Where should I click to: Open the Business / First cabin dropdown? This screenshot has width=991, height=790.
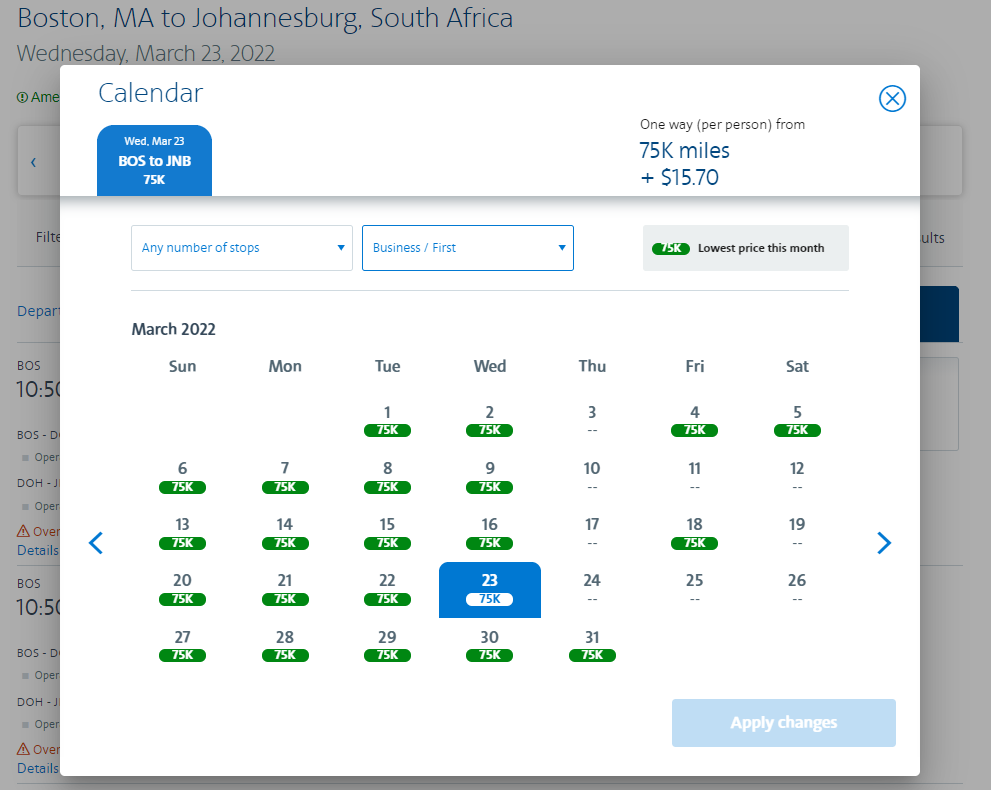coord(467,247)
